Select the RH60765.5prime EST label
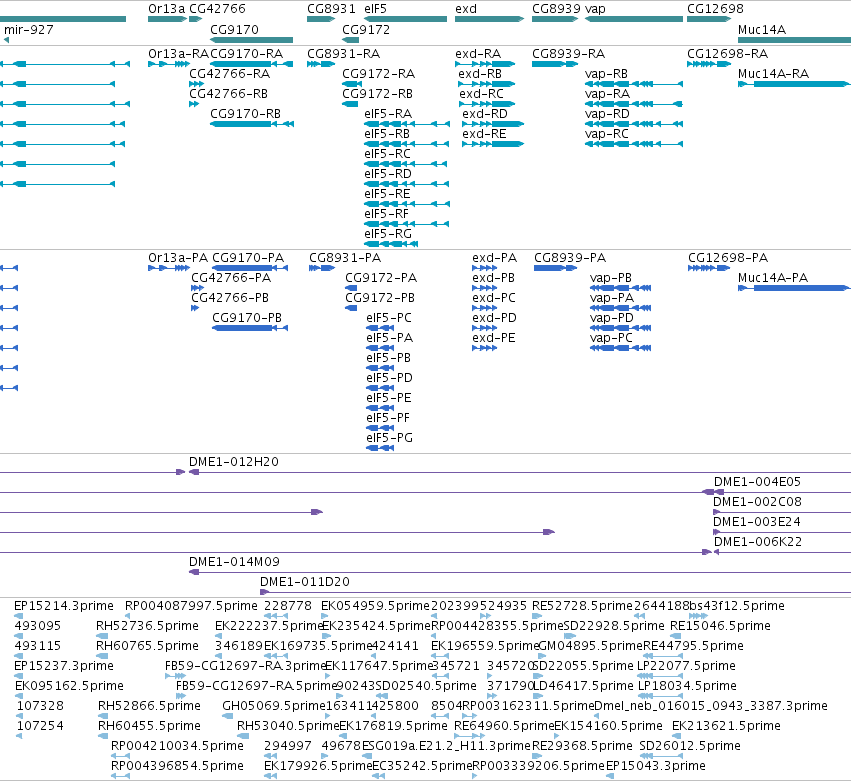 point(148,646)
